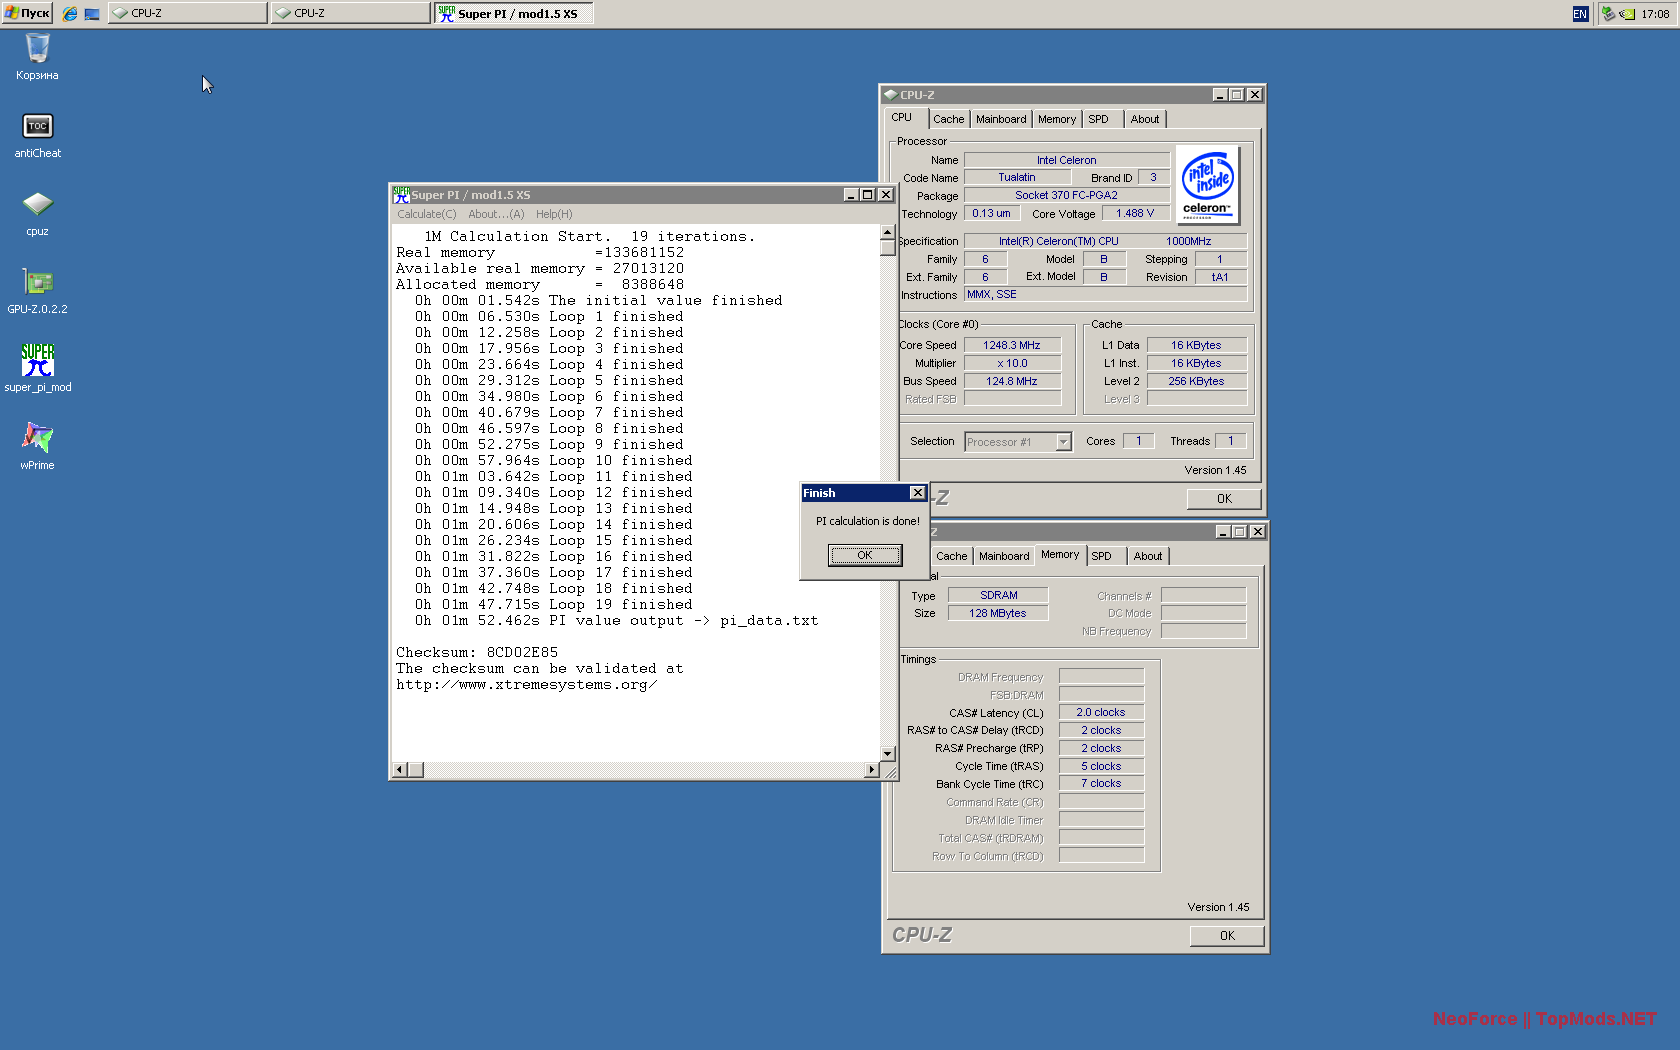1680x1050 pixels.
Task: Maximize the Super PI window
Action: [x=868, y=195]
